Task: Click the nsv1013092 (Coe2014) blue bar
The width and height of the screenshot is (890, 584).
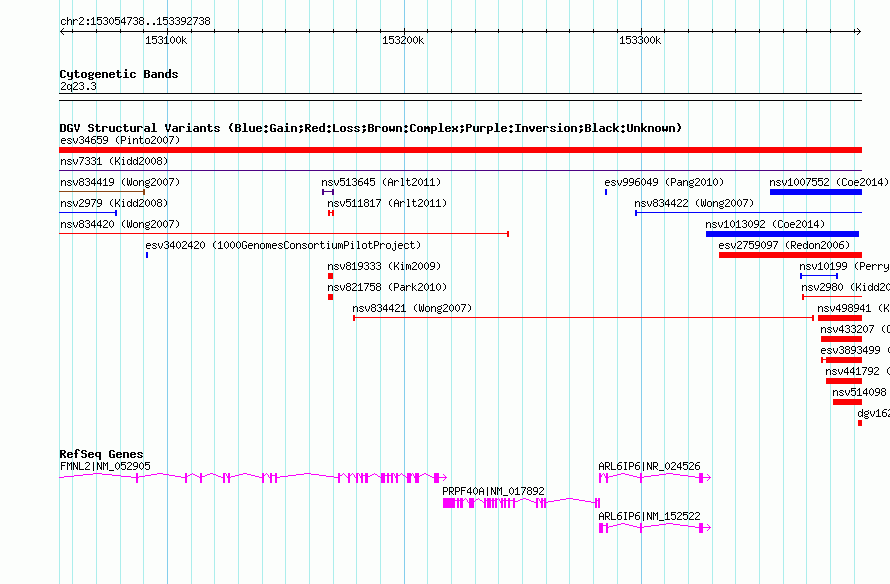Action: tap(782, 234)
